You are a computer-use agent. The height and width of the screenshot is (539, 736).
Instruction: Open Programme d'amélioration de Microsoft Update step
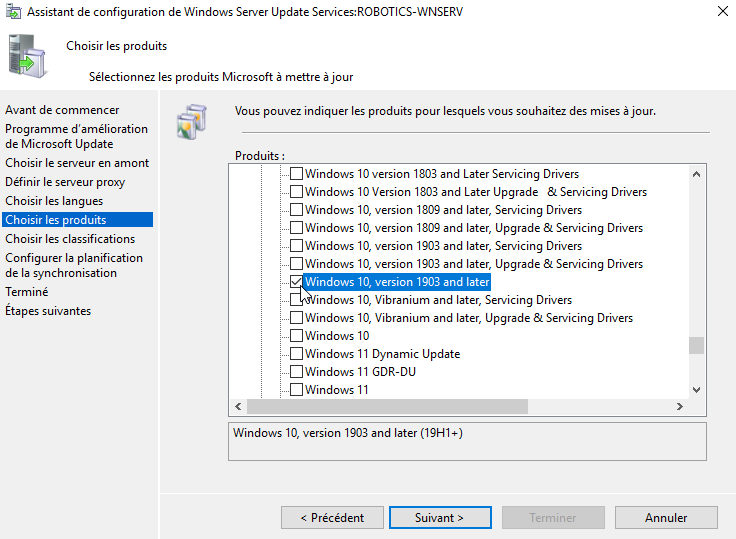[77, 136]
